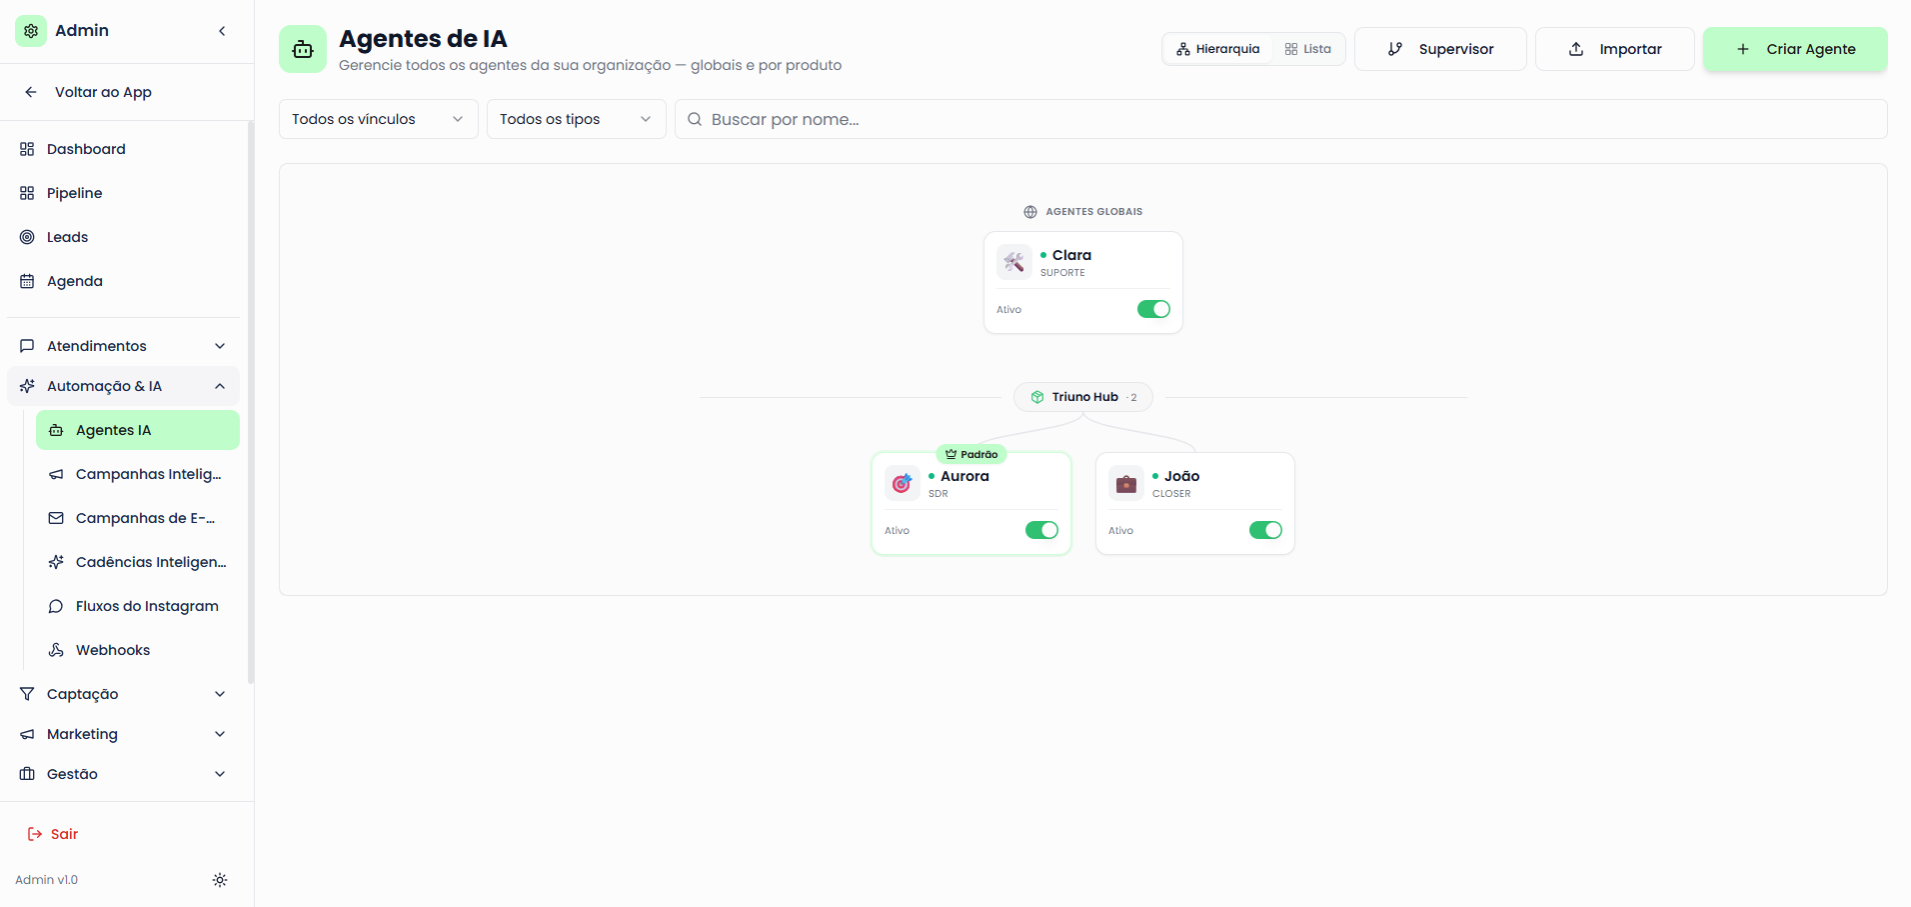
Task: Collapse the Automação & IA section
Action: [124, 386]
